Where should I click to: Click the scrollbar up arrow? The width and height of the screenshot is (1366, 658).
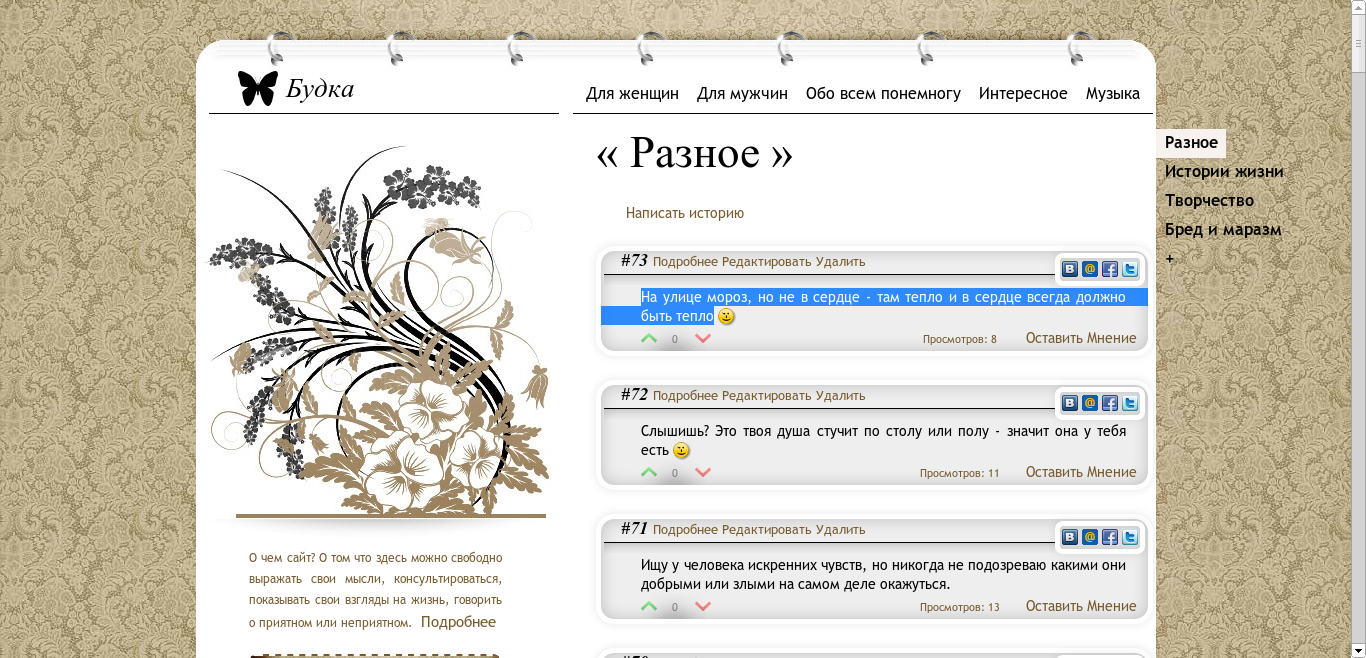1358,8
